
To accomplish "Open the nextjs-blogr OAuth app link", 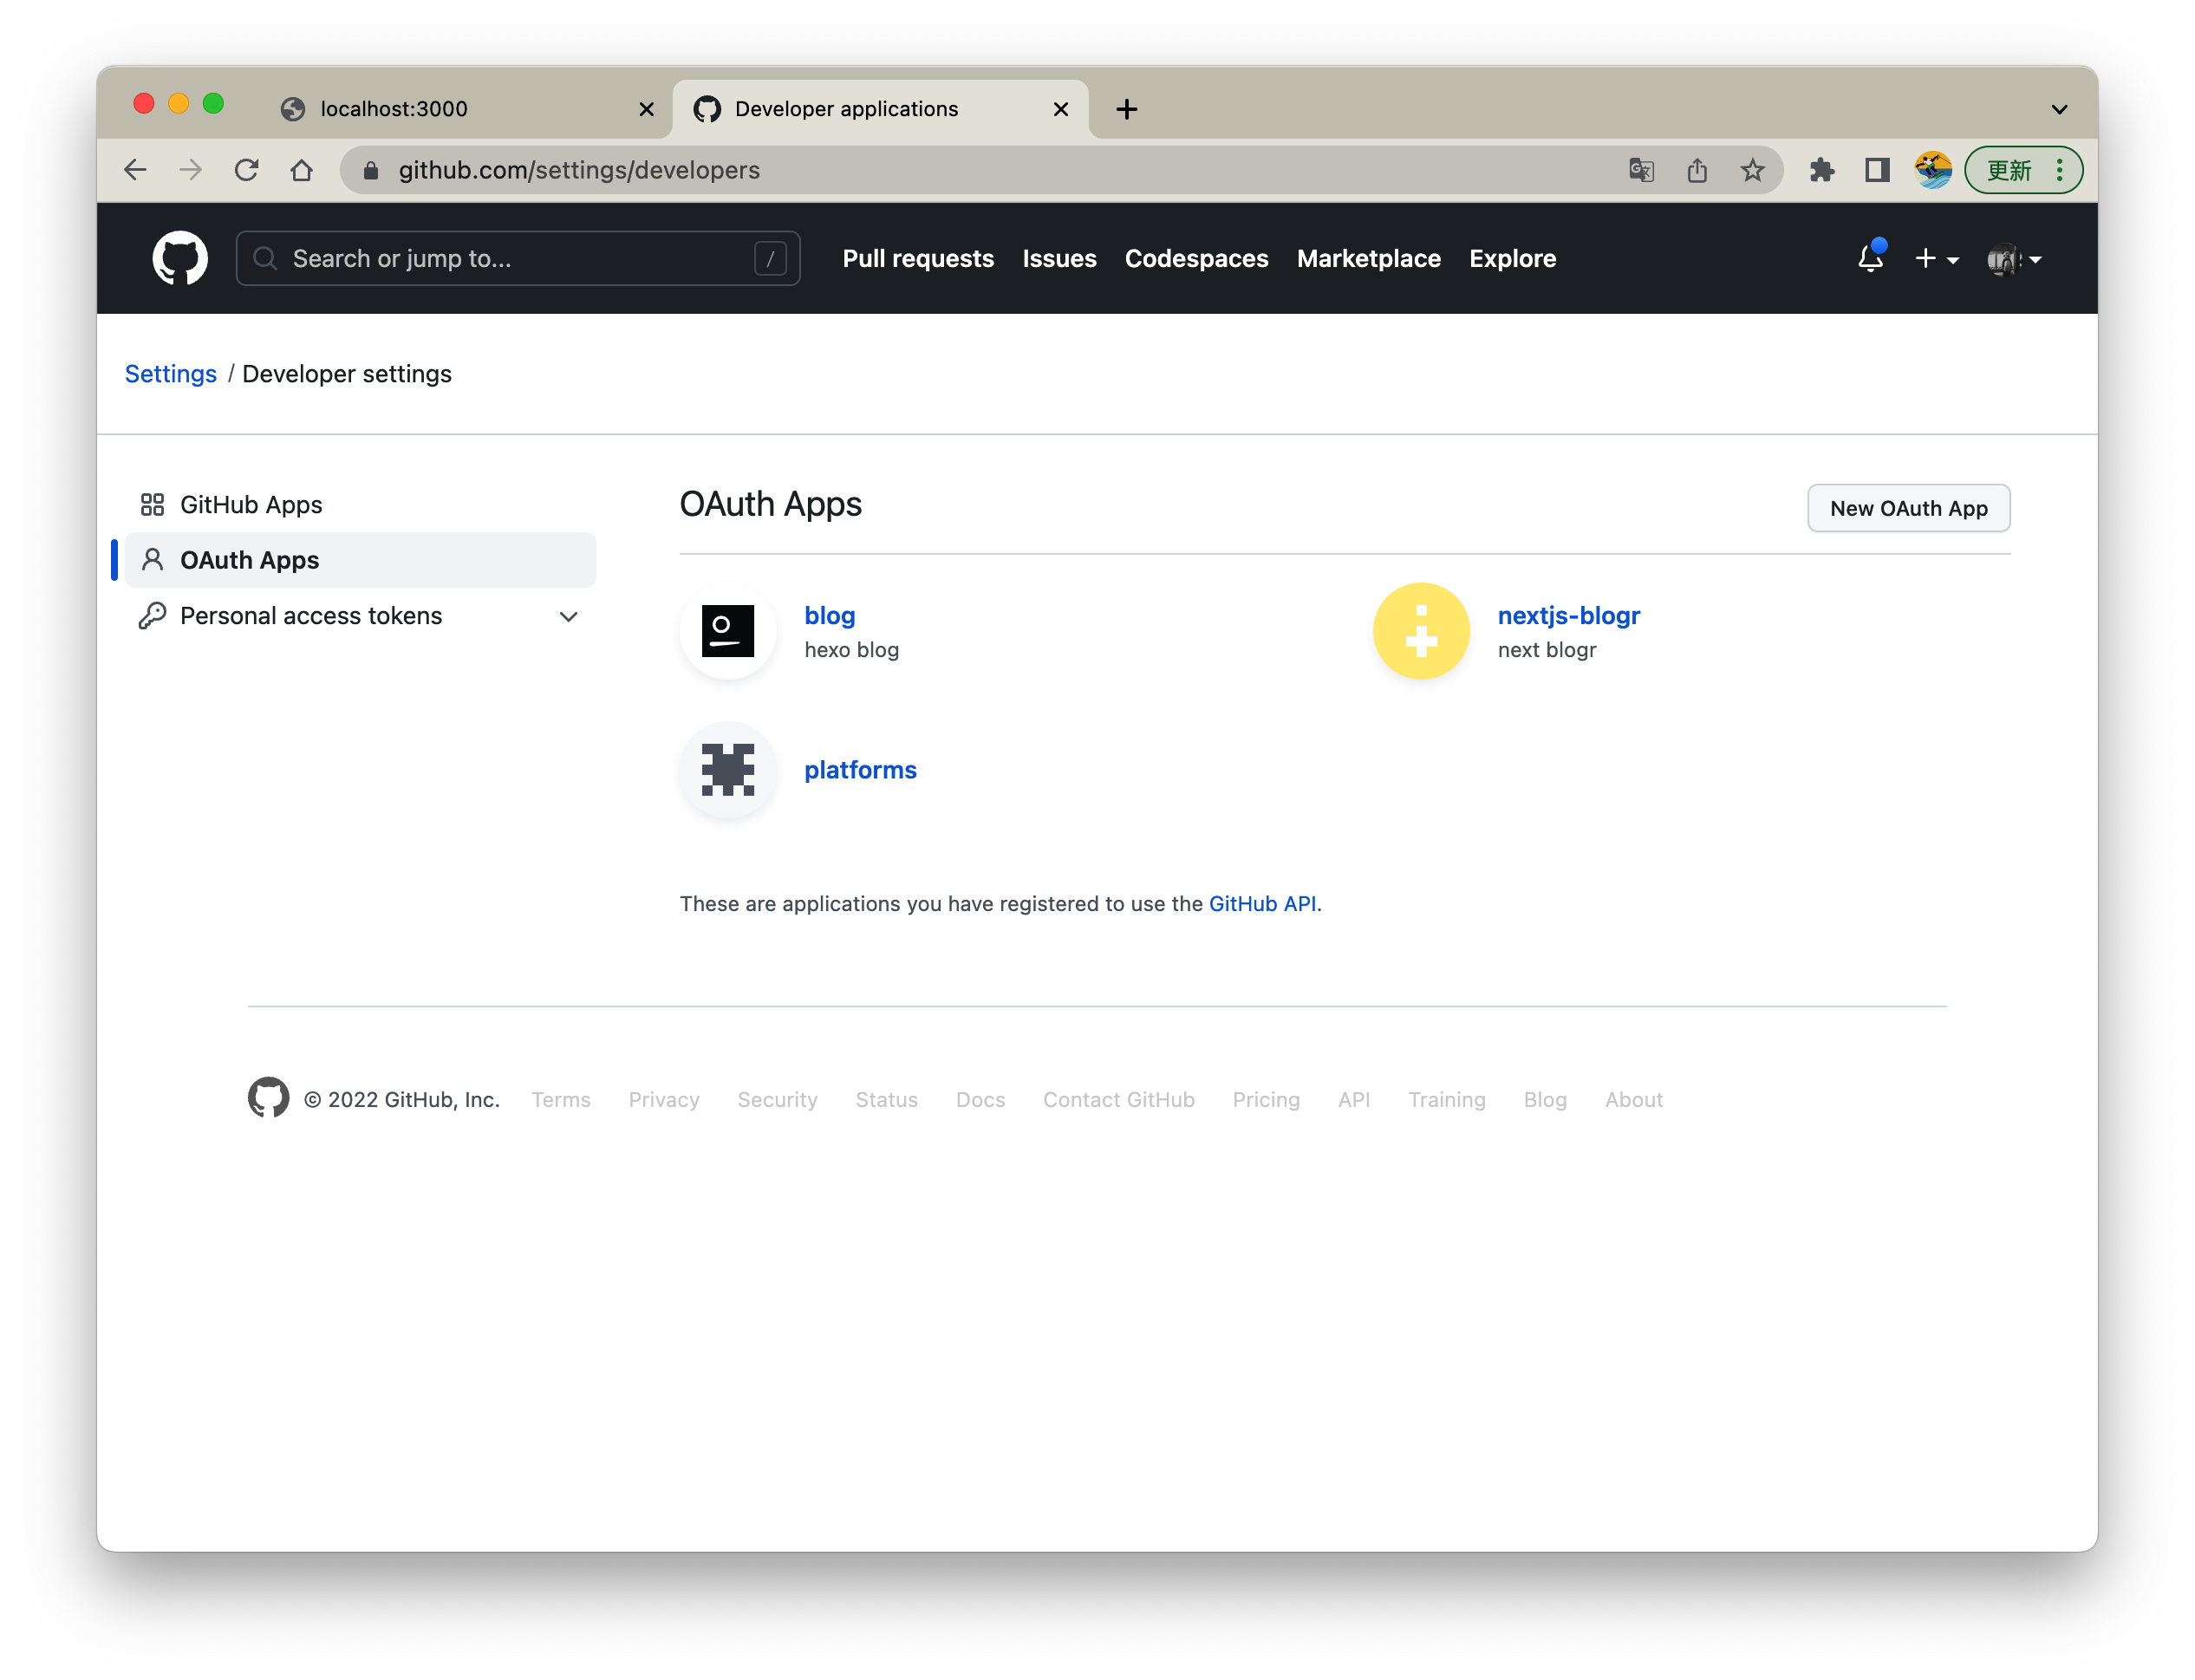I will [x=1568, y=615].
